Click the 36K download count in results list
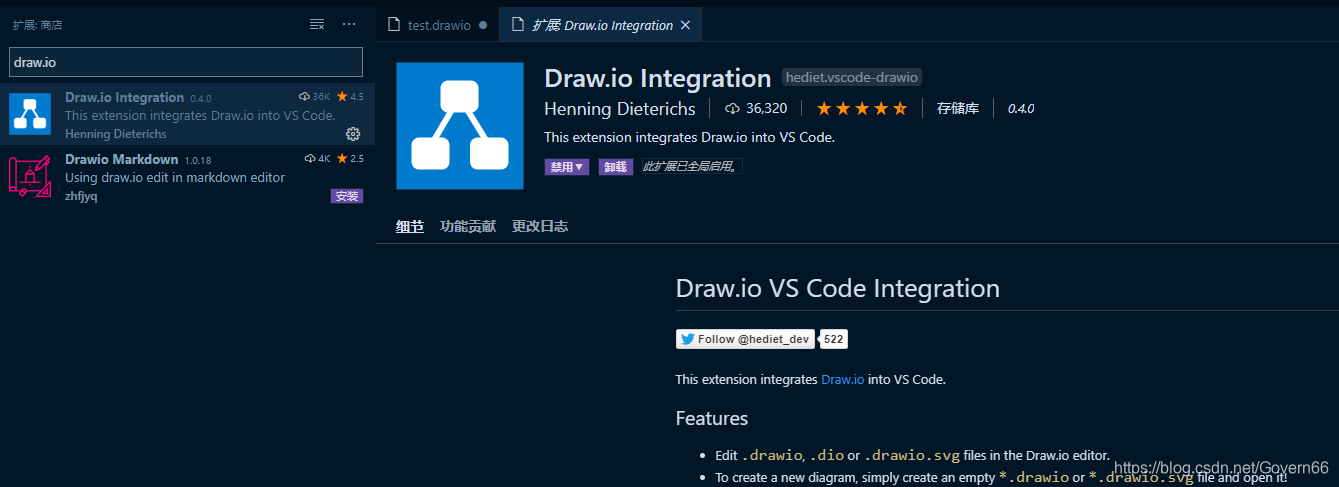1339x487 pixels. coord(314,97)
